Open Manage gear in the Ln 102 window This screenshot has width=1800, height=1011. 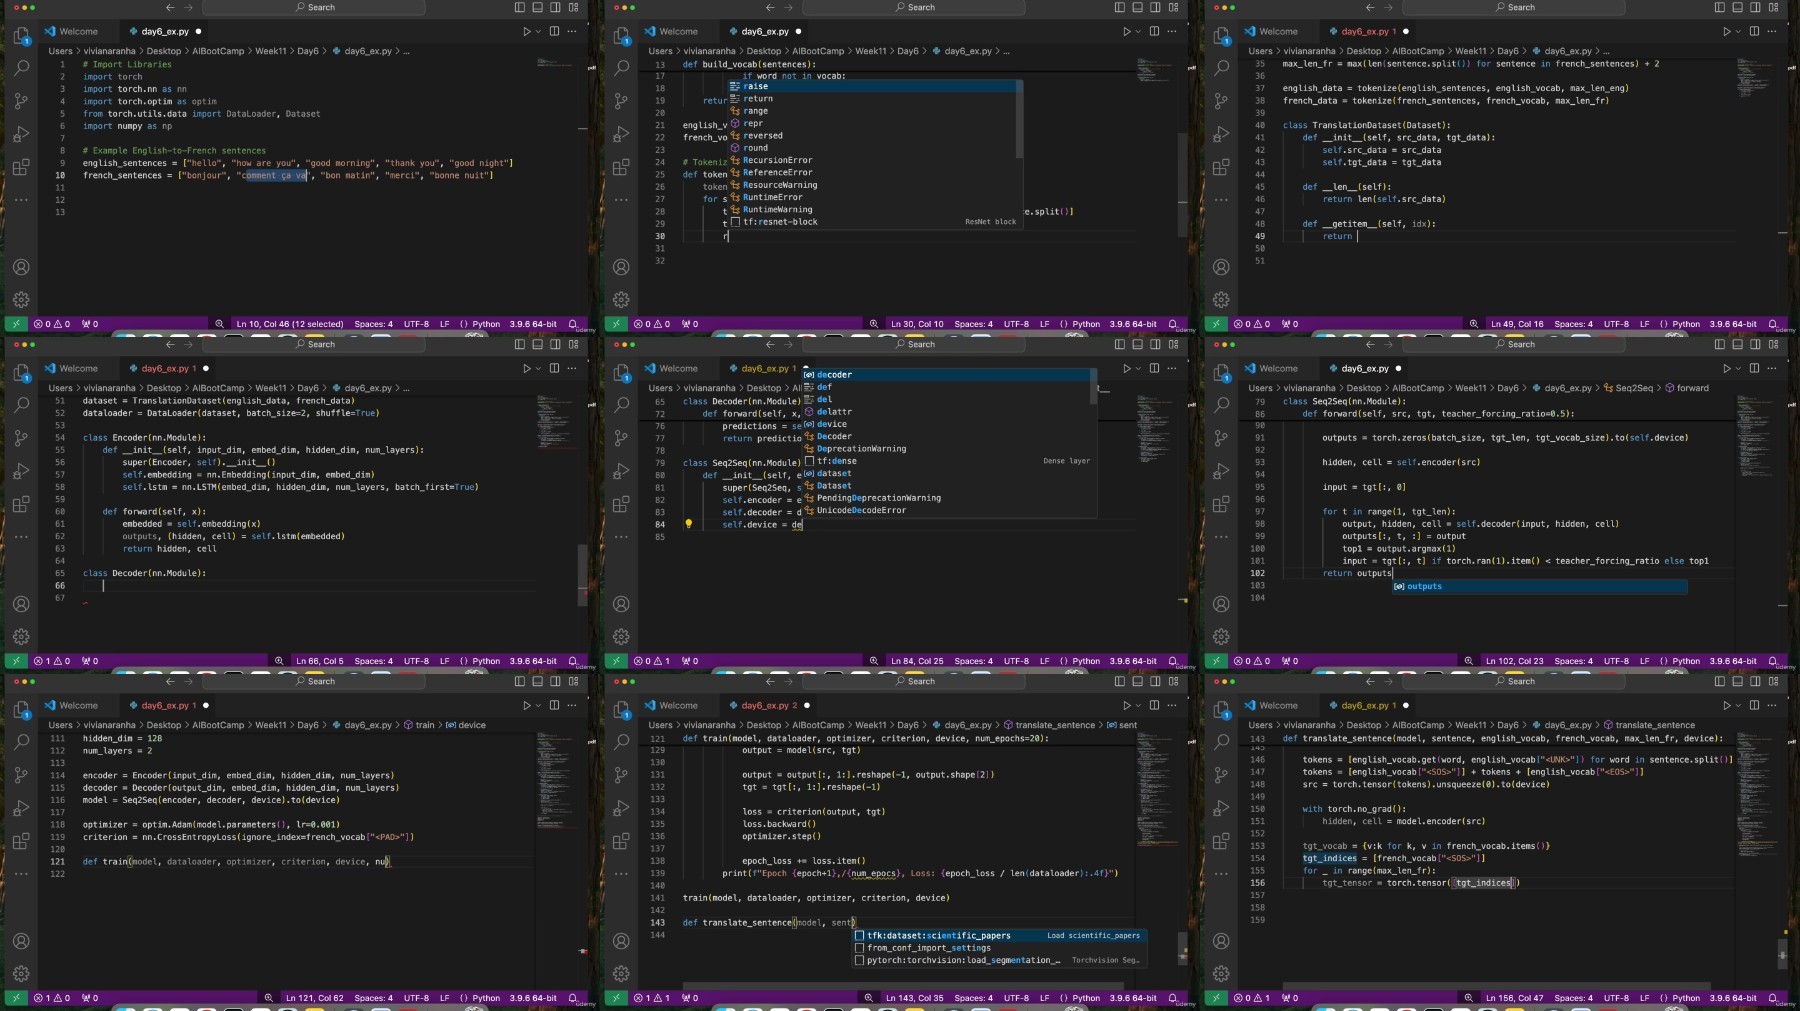coord(1221,637)
